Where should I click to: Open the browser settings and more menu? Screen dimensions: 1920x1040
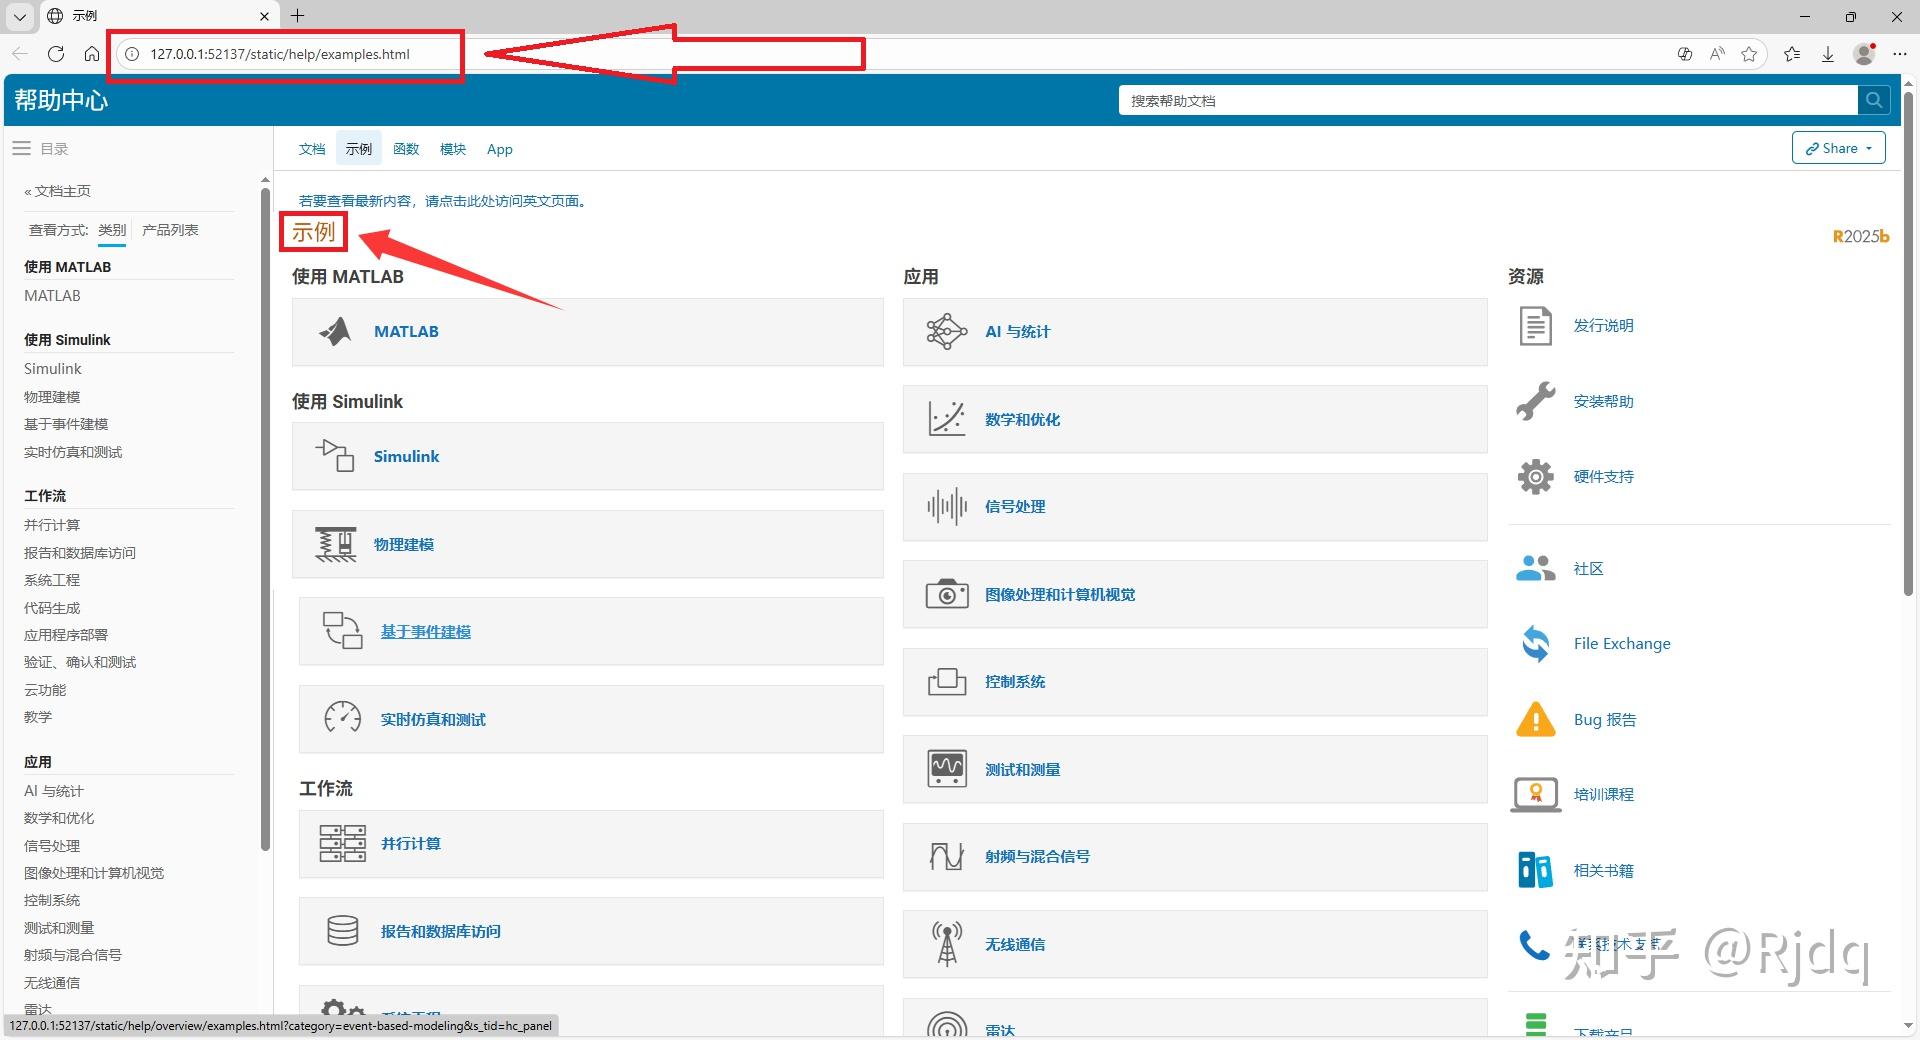(x=1900, y=54)
